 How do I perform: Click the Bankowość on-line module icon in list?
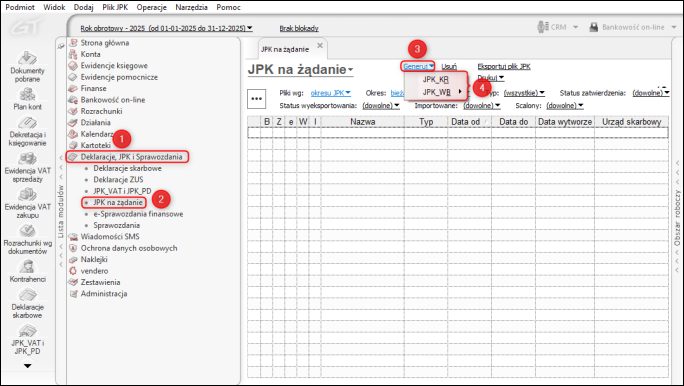(x=73, y=99)
